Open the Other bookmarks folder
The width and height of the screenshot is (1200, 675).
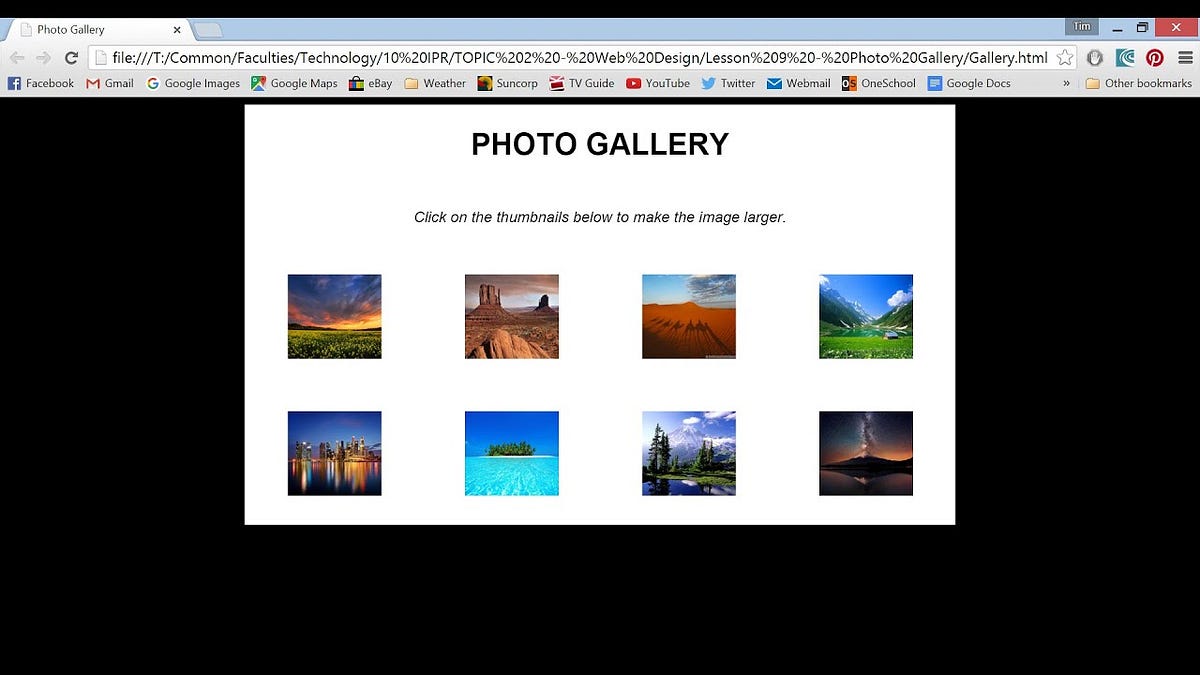click(x=1138, y=83)
